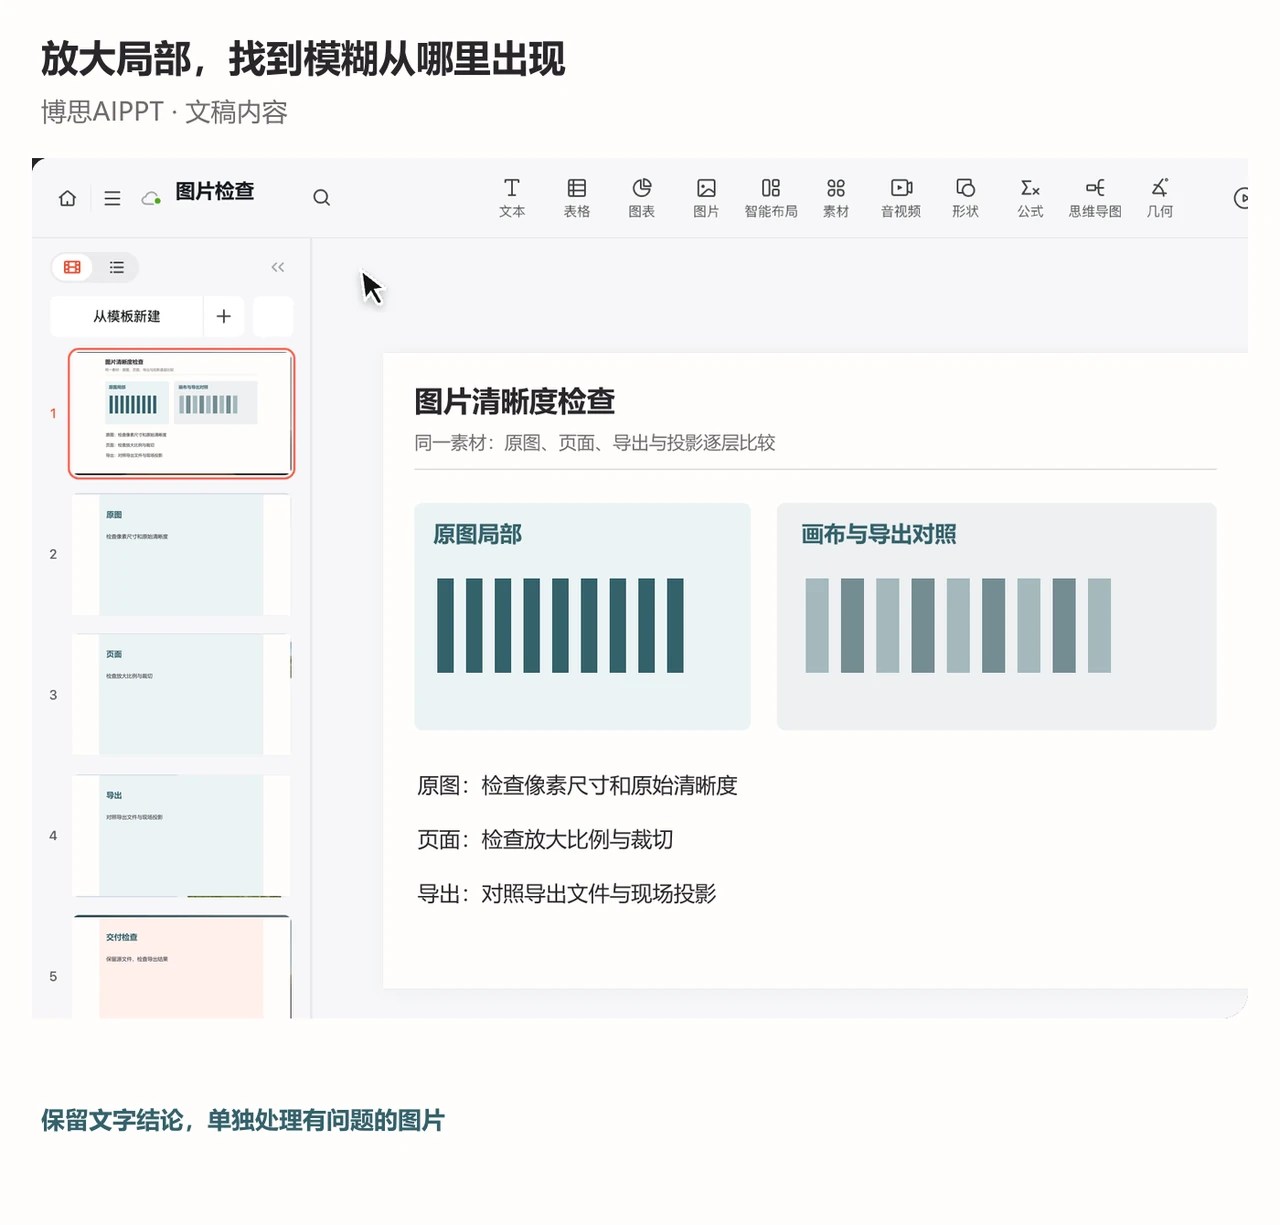The width and height of the screenshot is (1280, 1225).
Task: Open the 智能布局 smart layout tool
Action: click(x=771, y=198)
